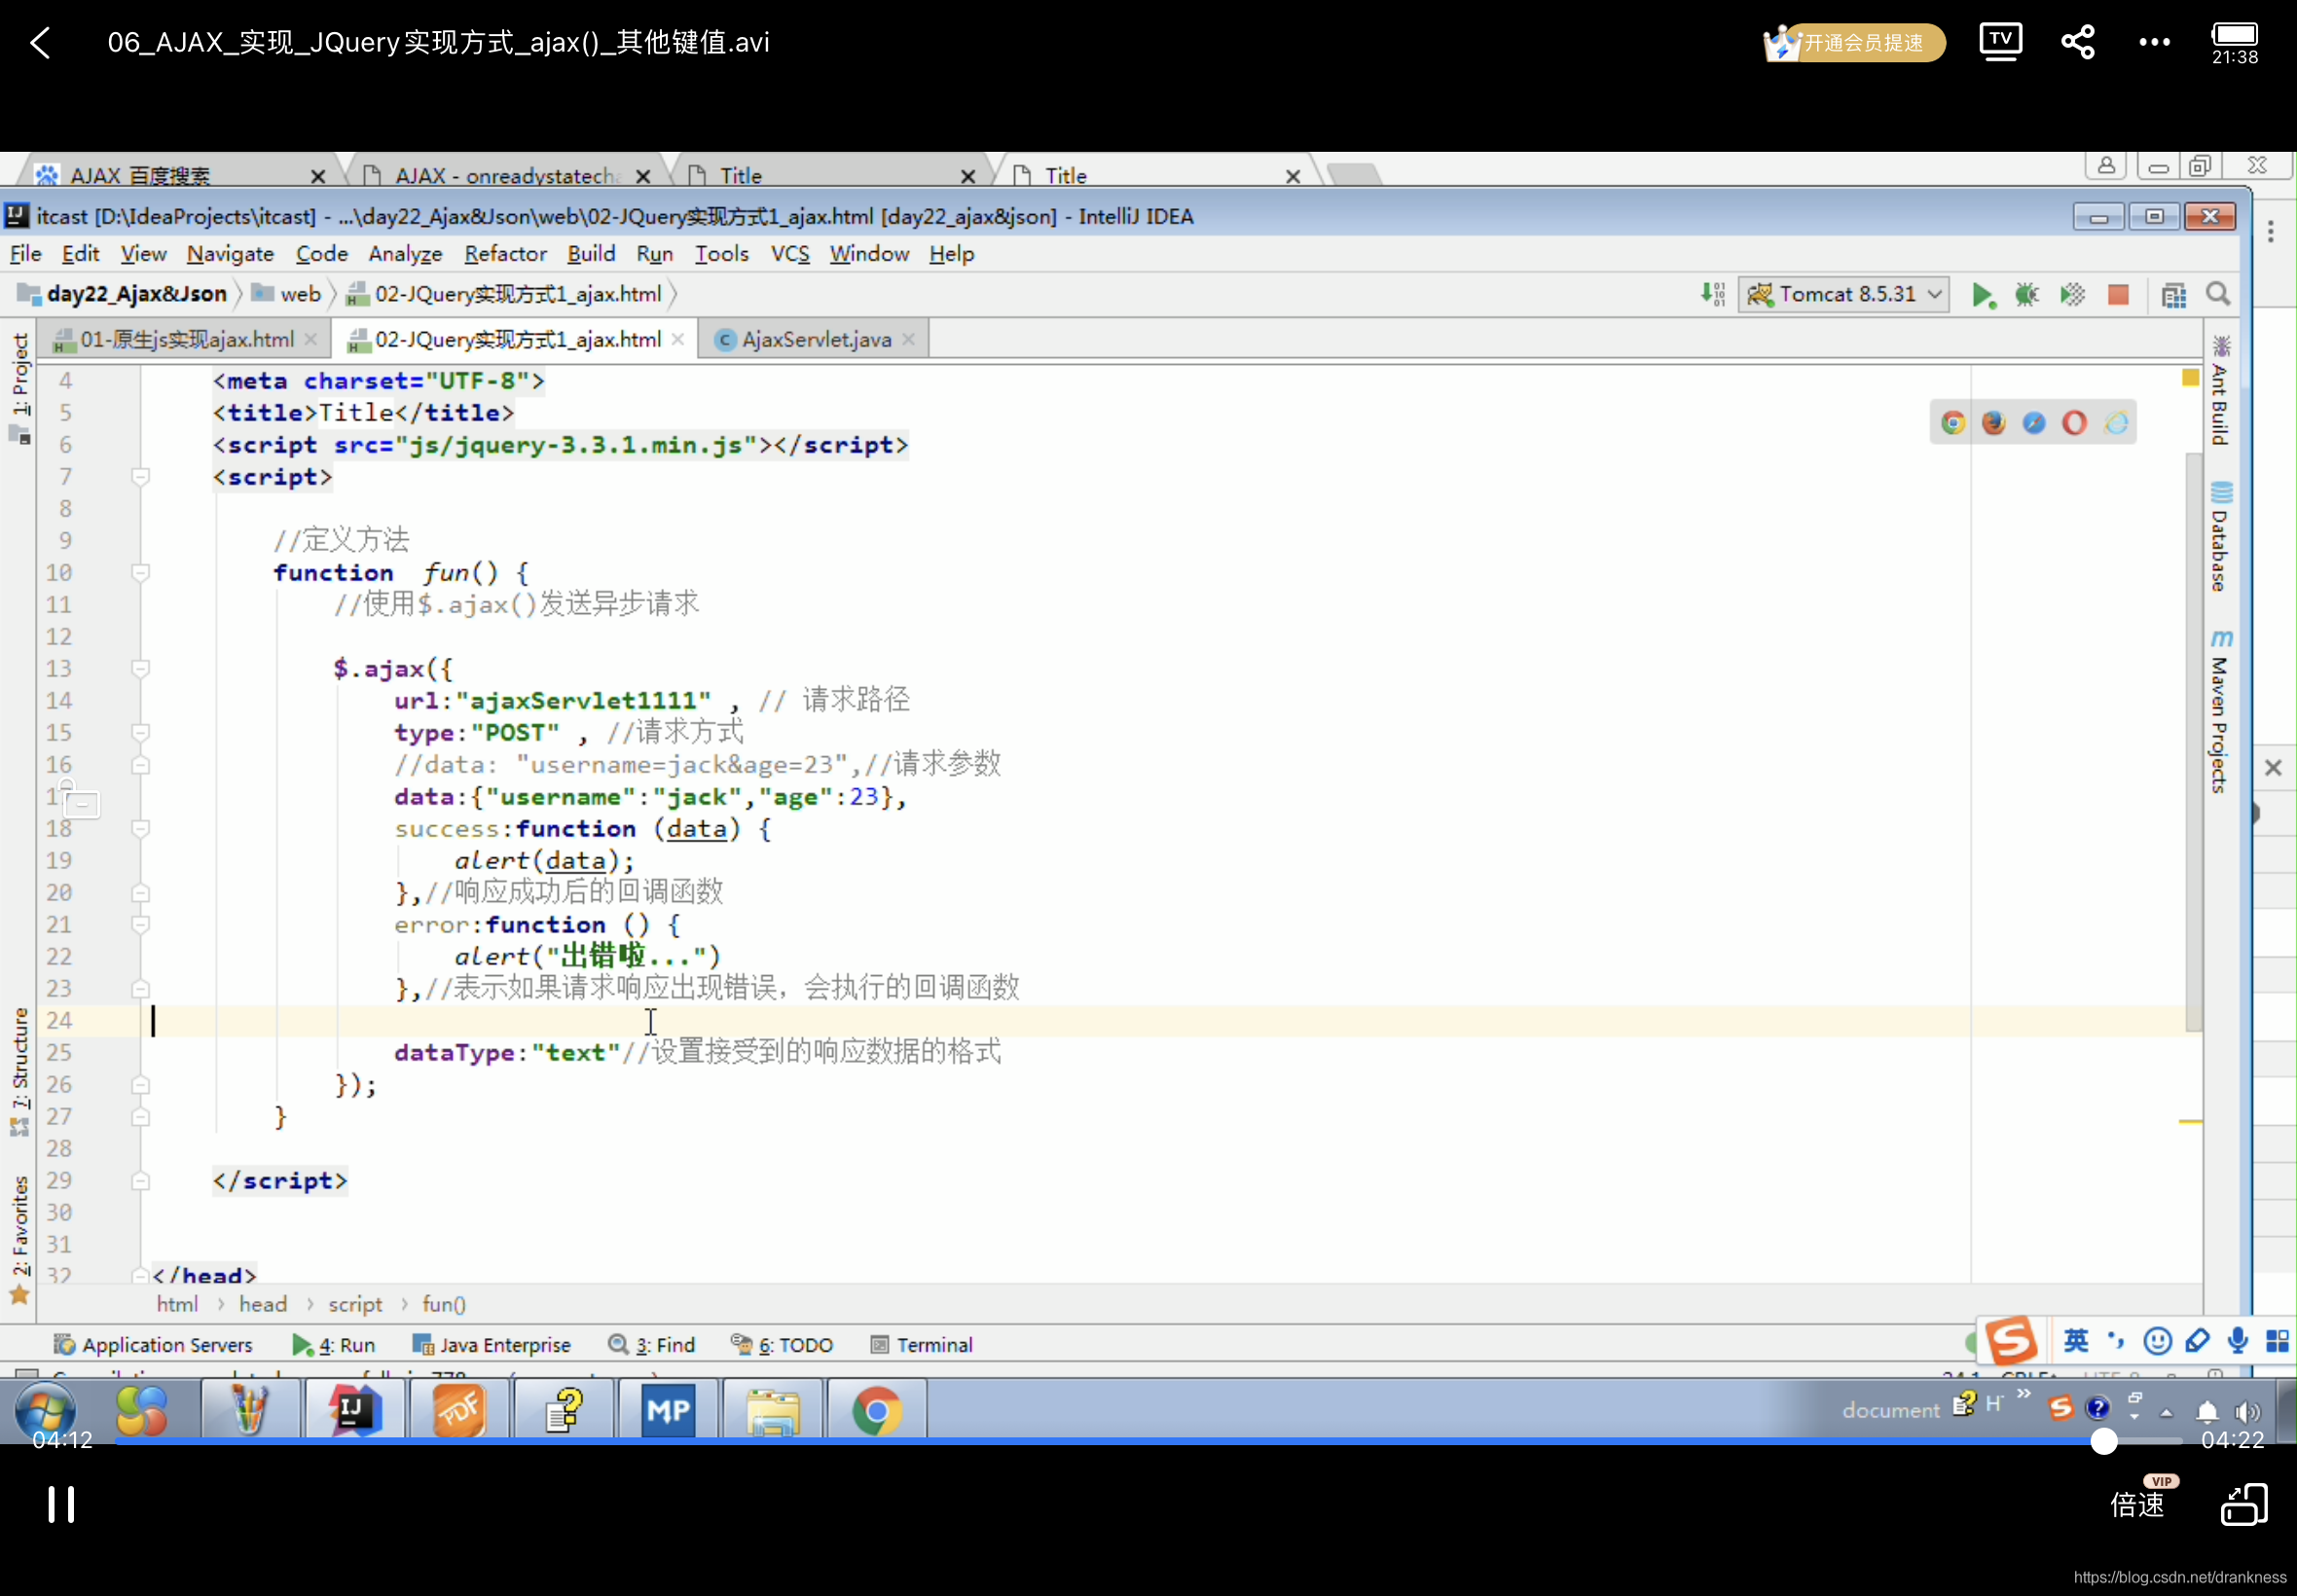Screen dimensions: 2297x1596
Task: Toggle the Favorites tool window
Action: (x=20, y=1240)
